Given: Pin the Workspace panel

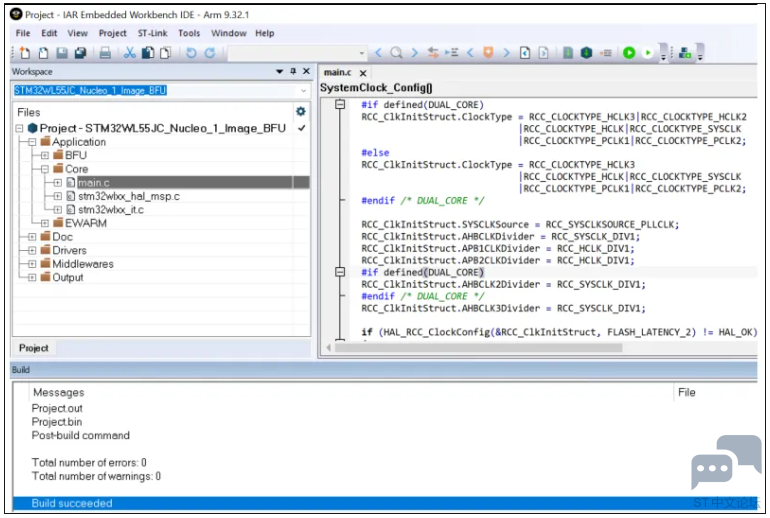Looking at the screenshot, I should click(x=293, y=71).
